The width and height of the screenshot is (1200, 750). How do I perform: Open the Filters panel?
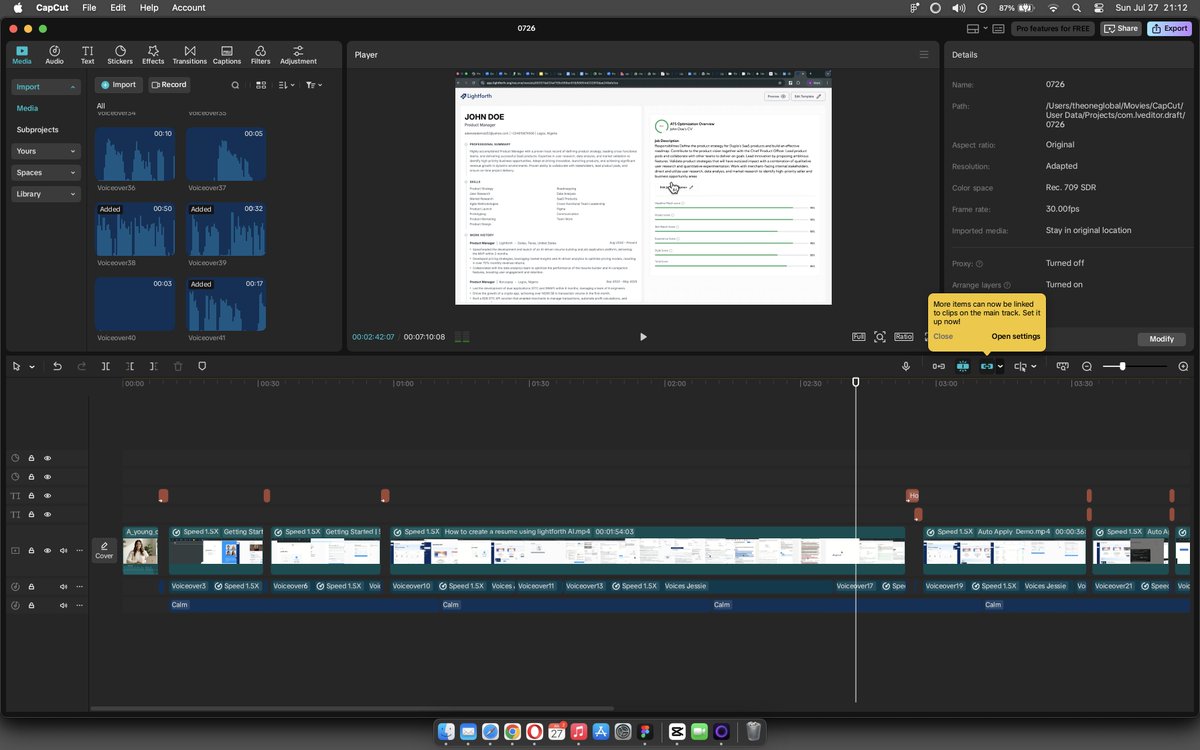pyautogui.click(x=260, y=54)
